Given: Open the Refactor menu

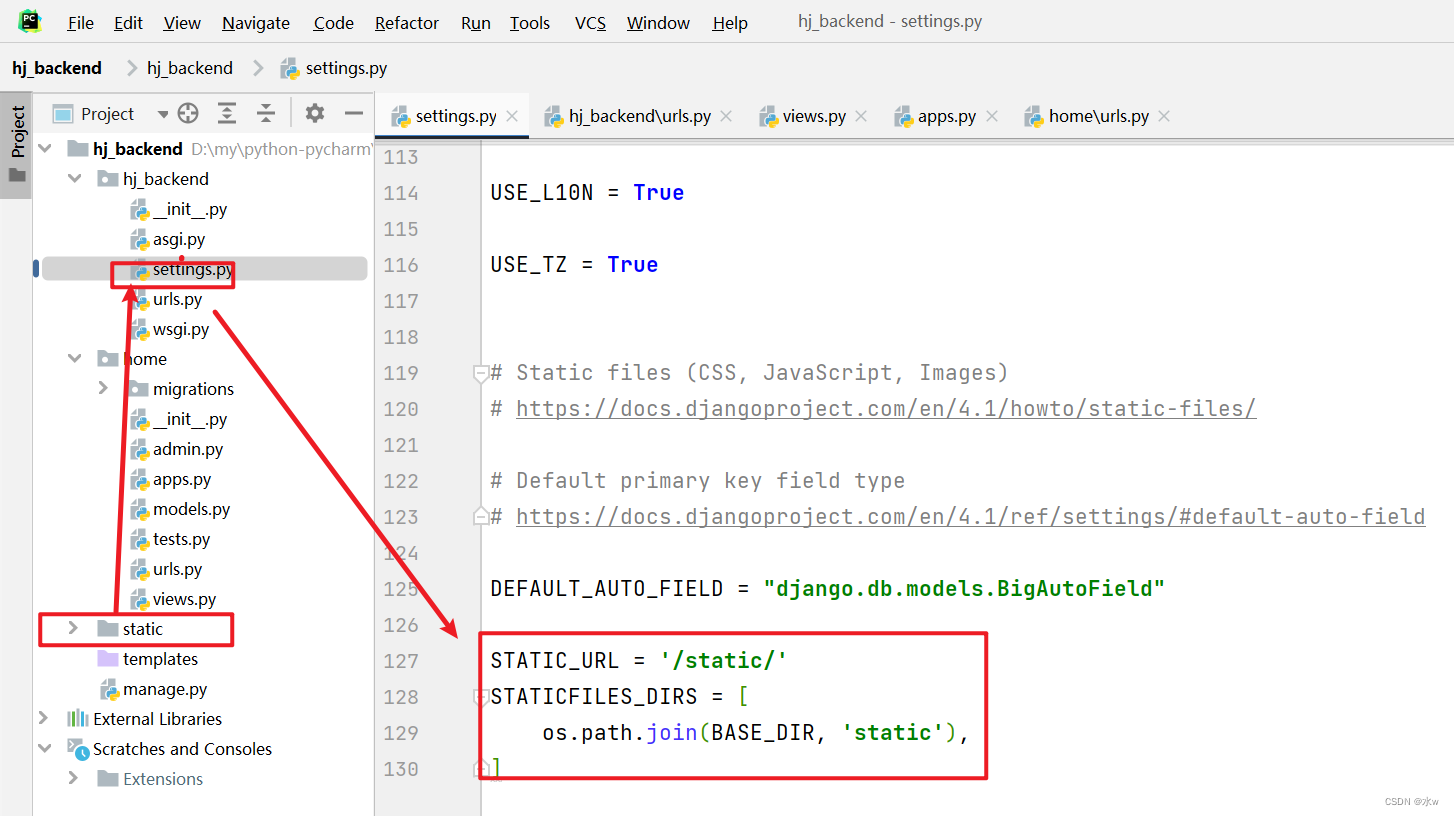Looking at the screenshot, I should click(x=407, y=23).
